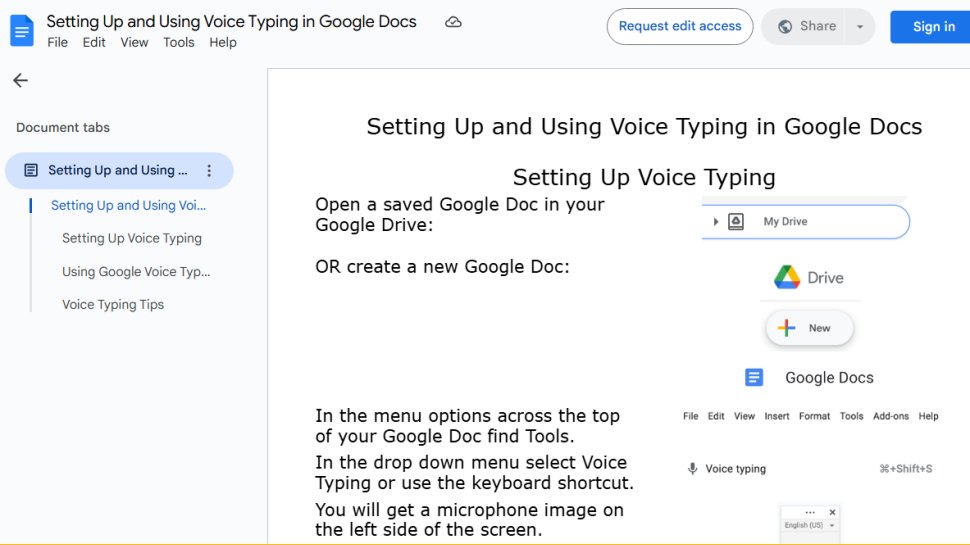Open the three-dot options for the document tab
The width and height of the screenshot is (970, 545).
pos(209,171)
